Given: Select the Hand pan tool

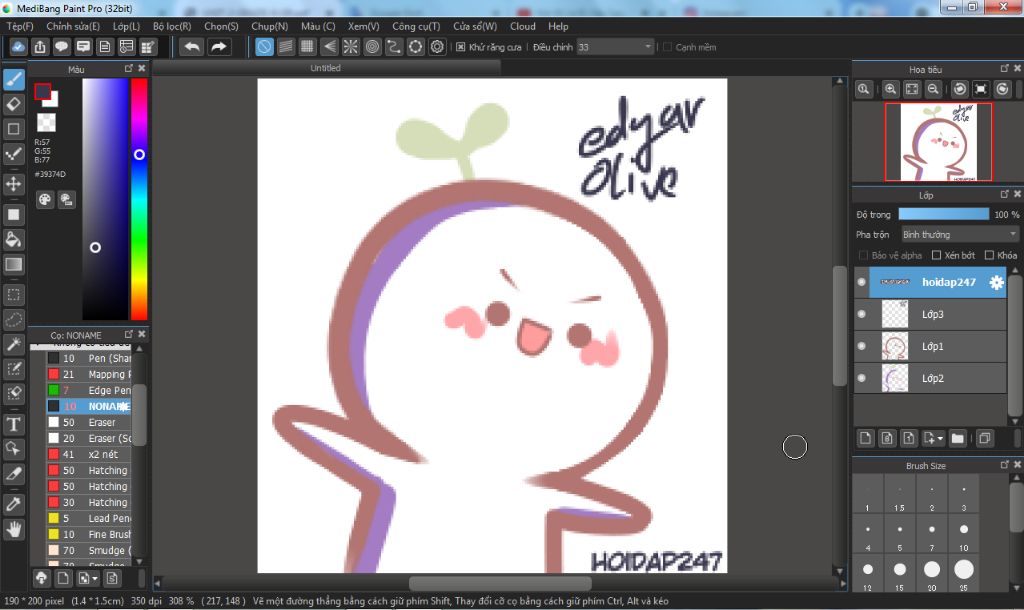Looking at the screenshot, I should point(14,528).
